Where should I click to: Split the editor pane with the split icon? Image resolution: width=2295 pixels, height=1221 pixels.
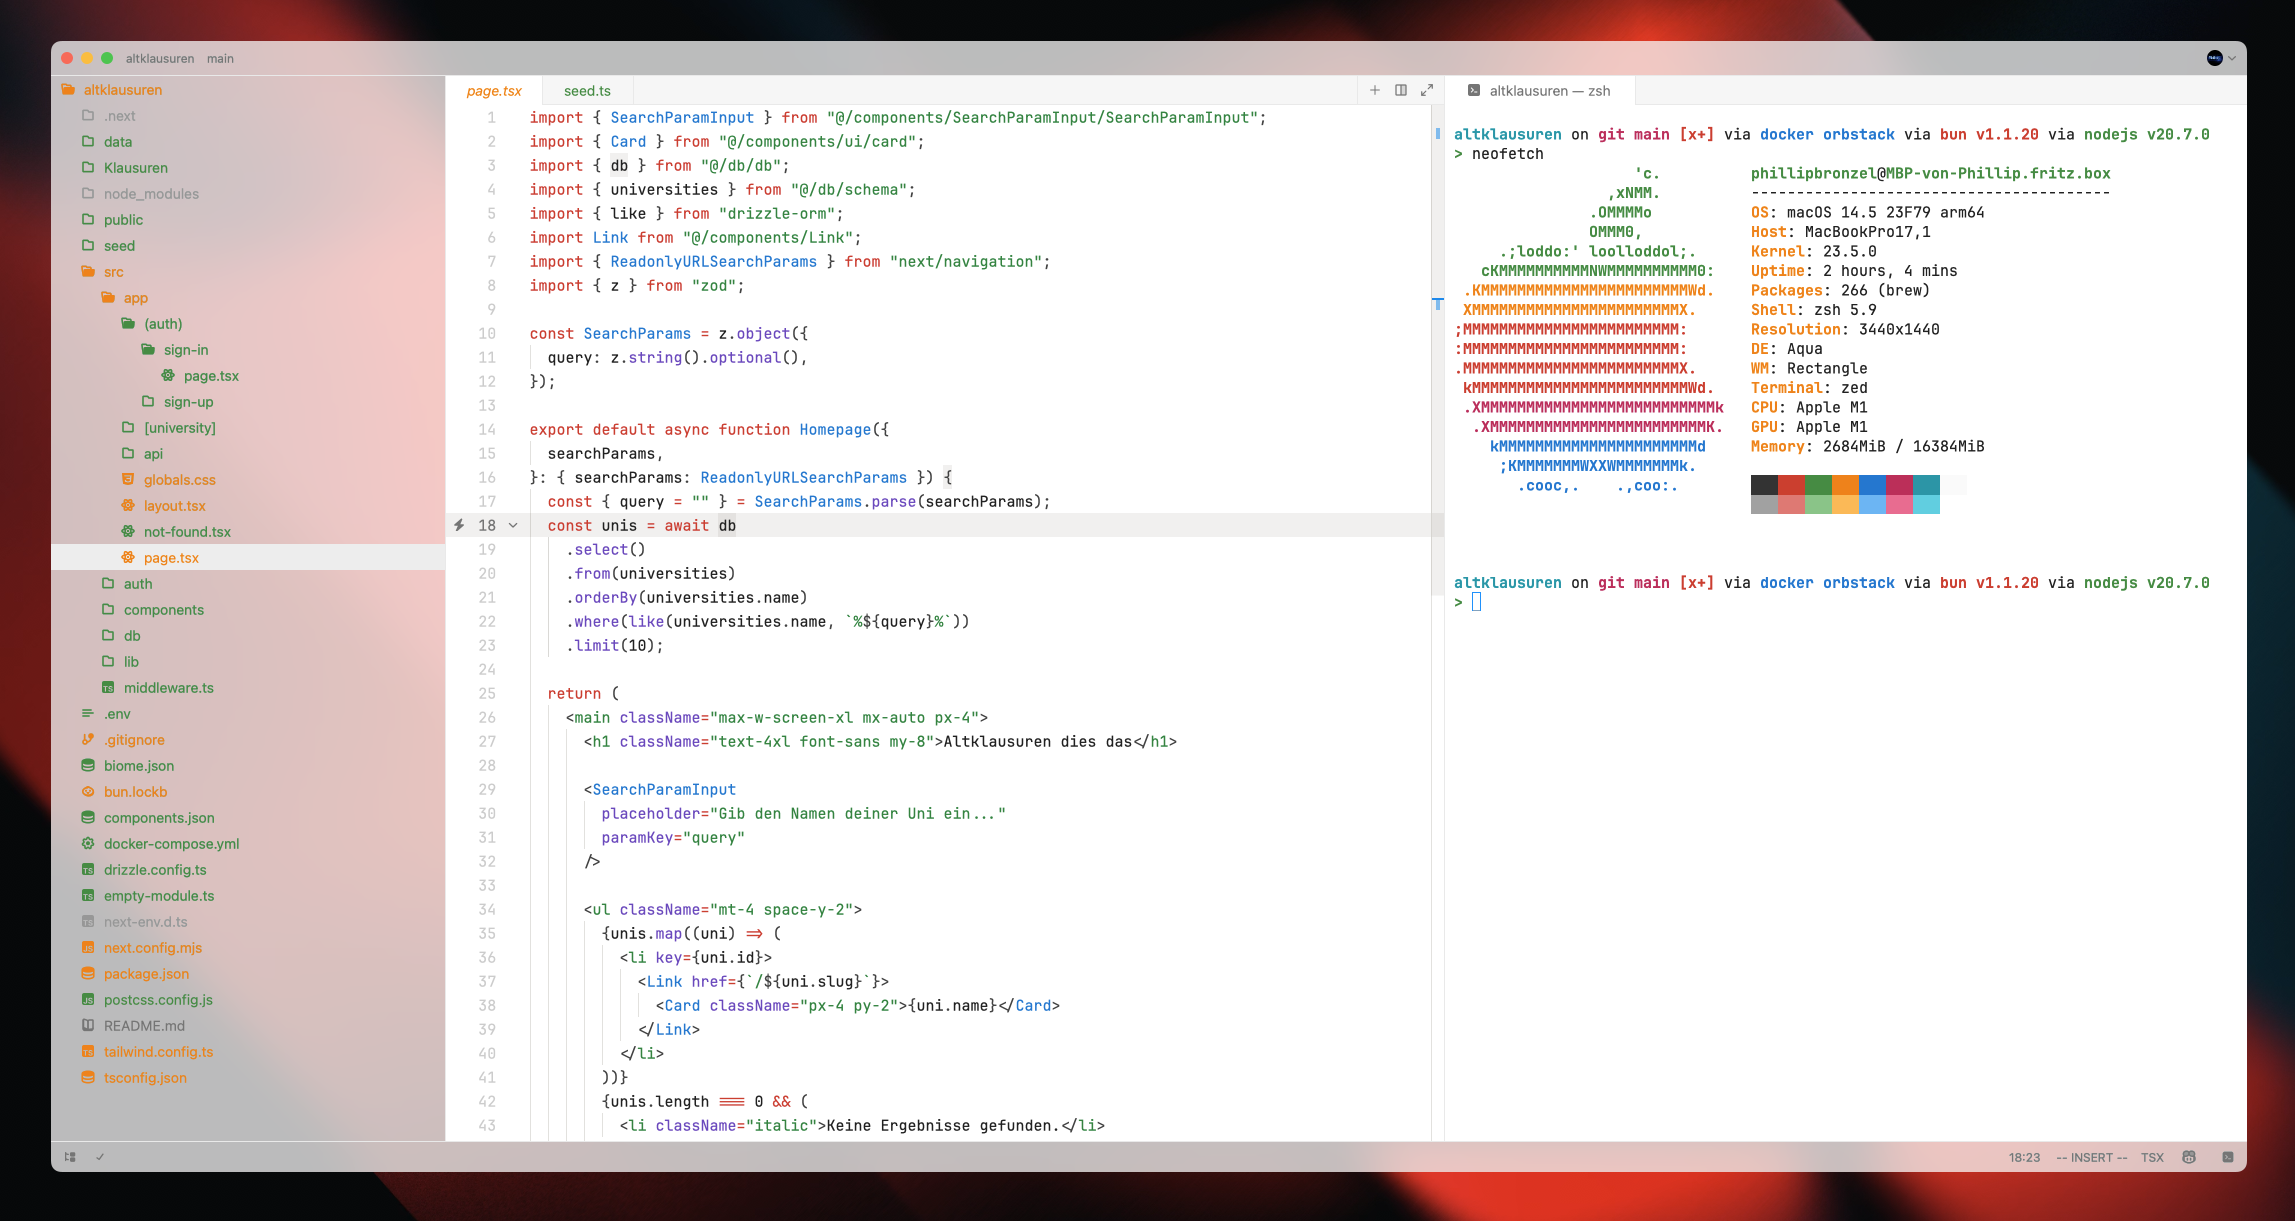click(1401, 90)
